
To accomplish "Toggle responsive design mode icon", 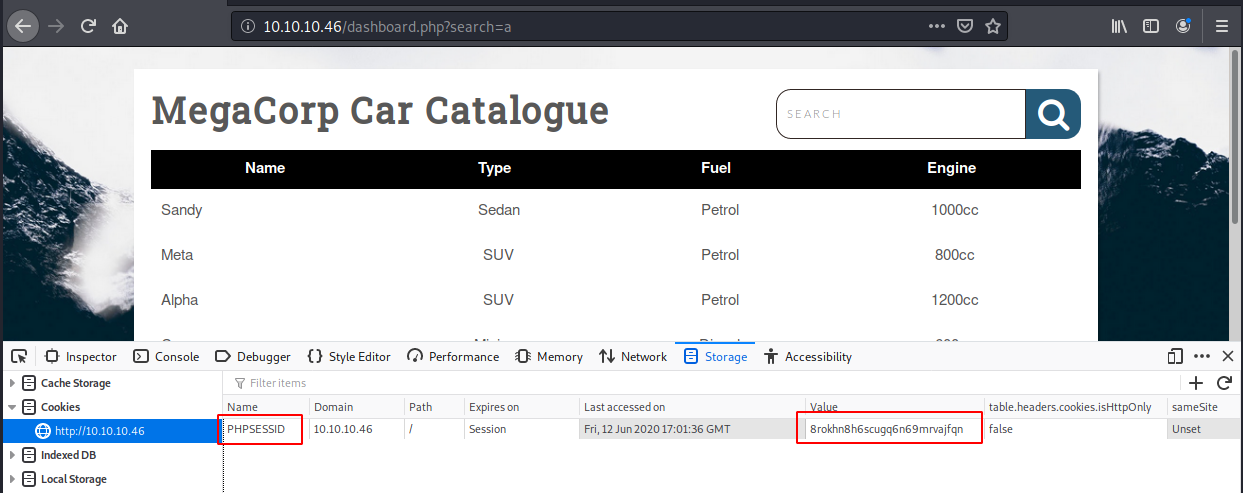I will tap(1175, 356).
